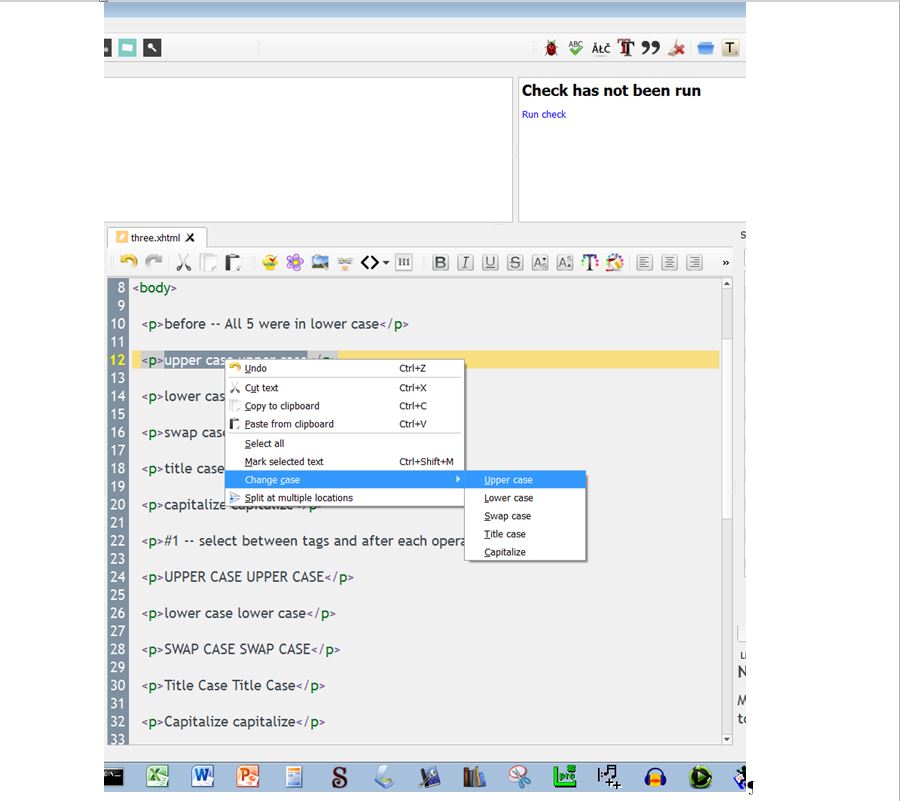Toggle Italic formatting button
The image size is (900, 801).
point(465,262)
